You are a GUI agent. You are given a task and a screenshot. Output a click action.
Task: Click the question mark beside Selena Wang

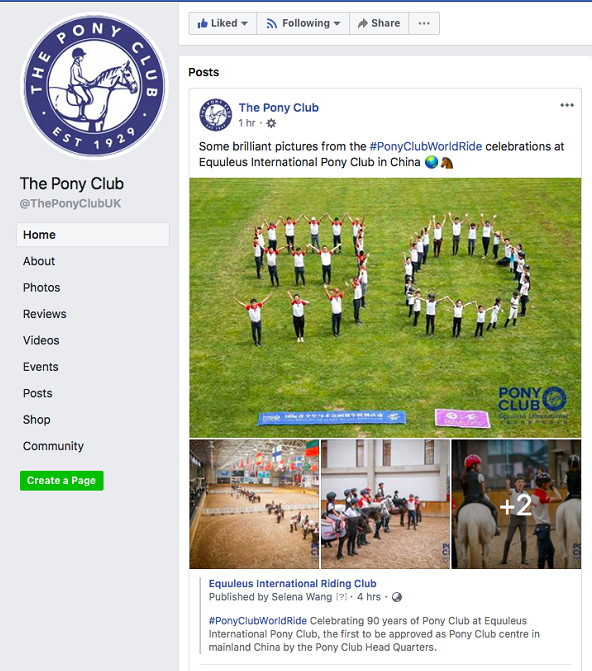[341, 597]
